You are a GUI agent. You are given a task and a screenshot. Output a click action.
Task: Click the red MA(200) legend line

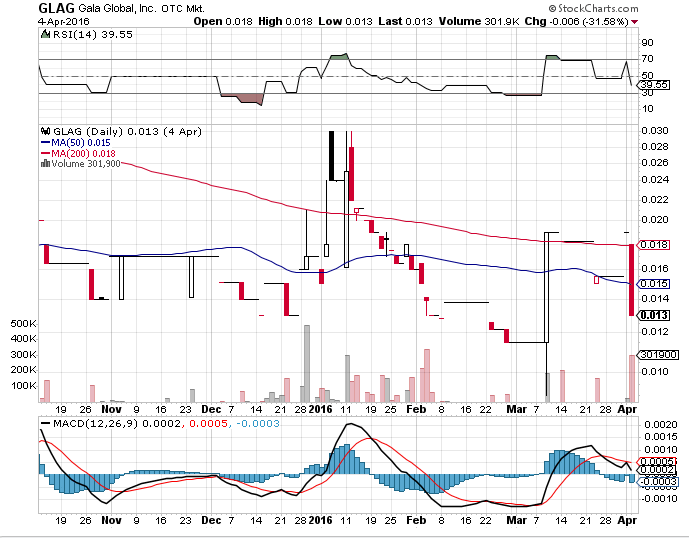[x=45, y=153]
